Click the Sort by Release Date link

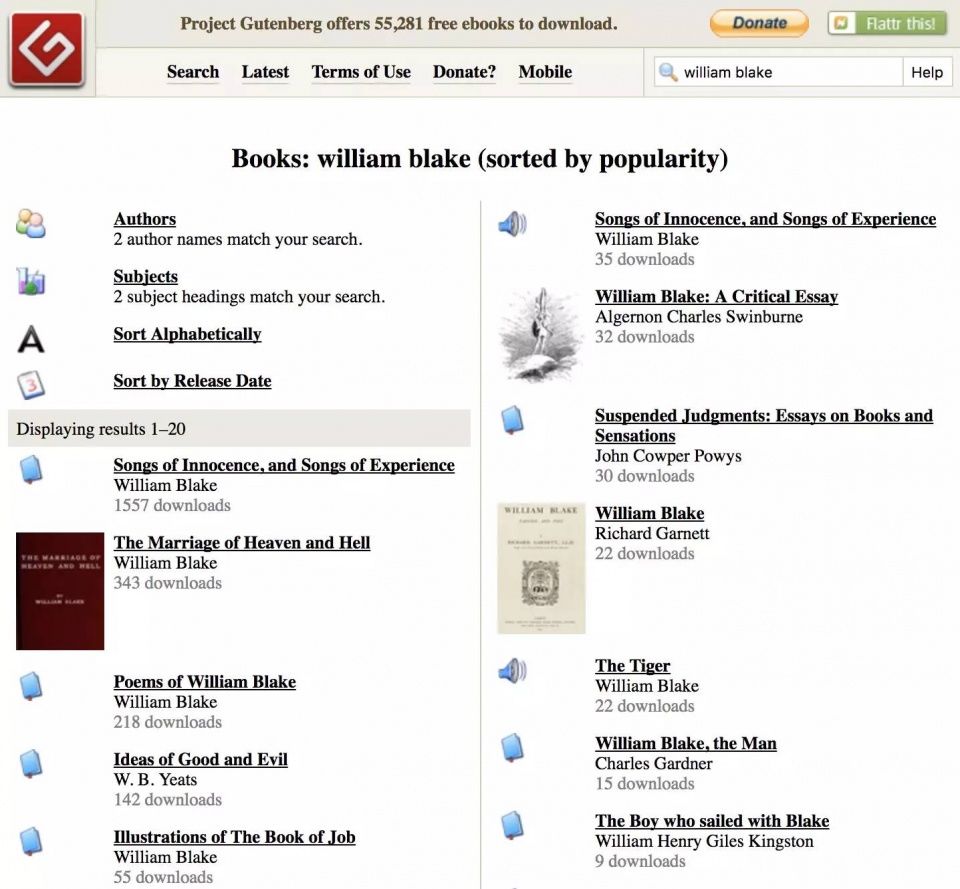tap(192, 381)
